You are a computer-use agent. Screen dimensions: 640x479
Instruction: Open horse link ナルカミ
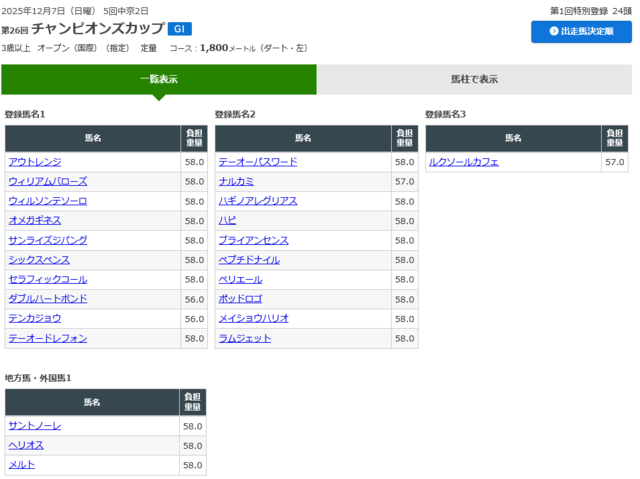point(236,181)
